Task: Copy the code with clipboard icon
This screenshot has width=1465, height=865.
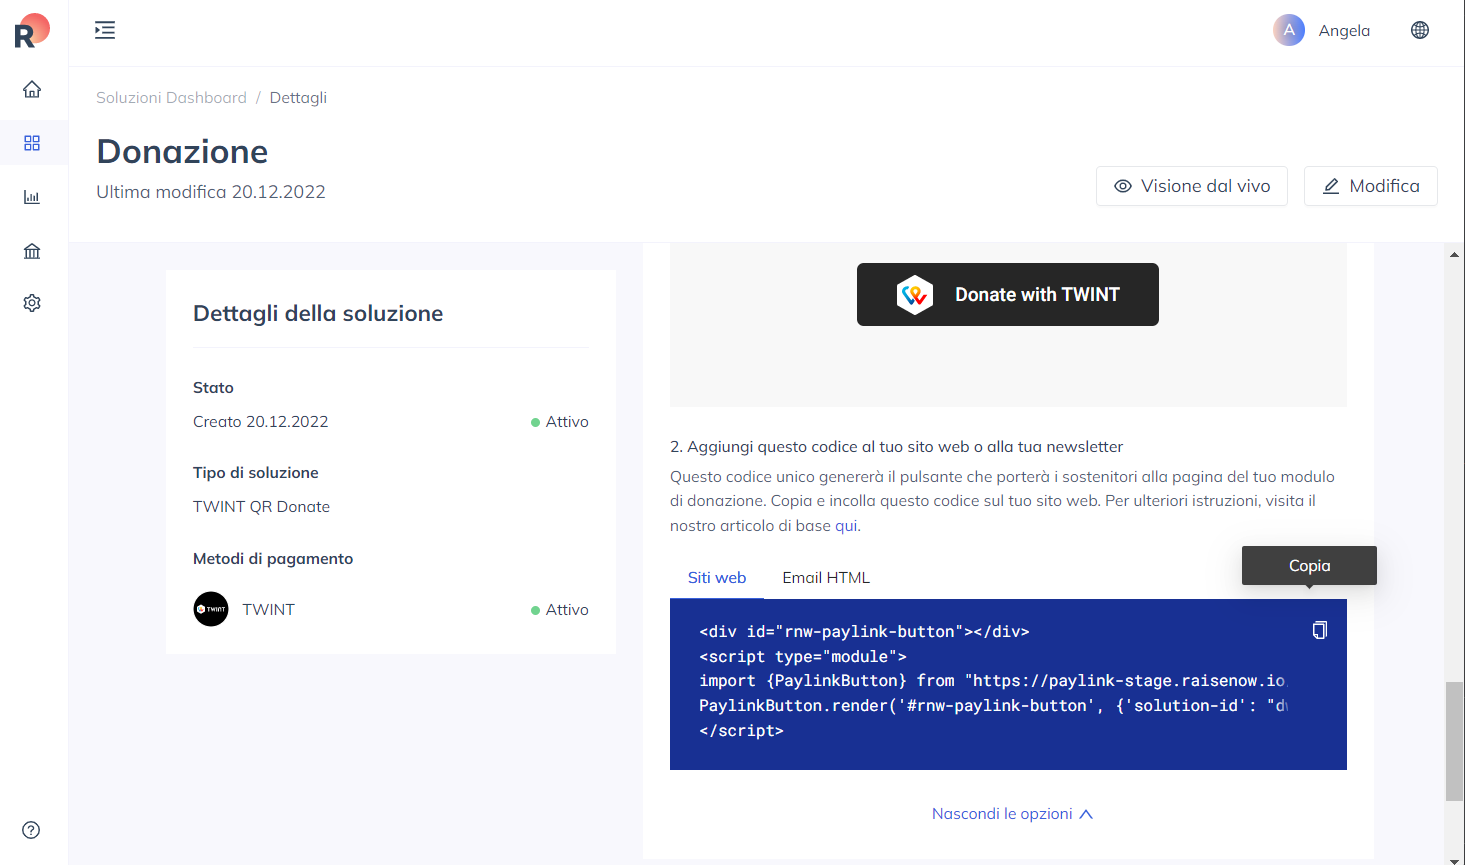Action: [x=1320, y=630]
